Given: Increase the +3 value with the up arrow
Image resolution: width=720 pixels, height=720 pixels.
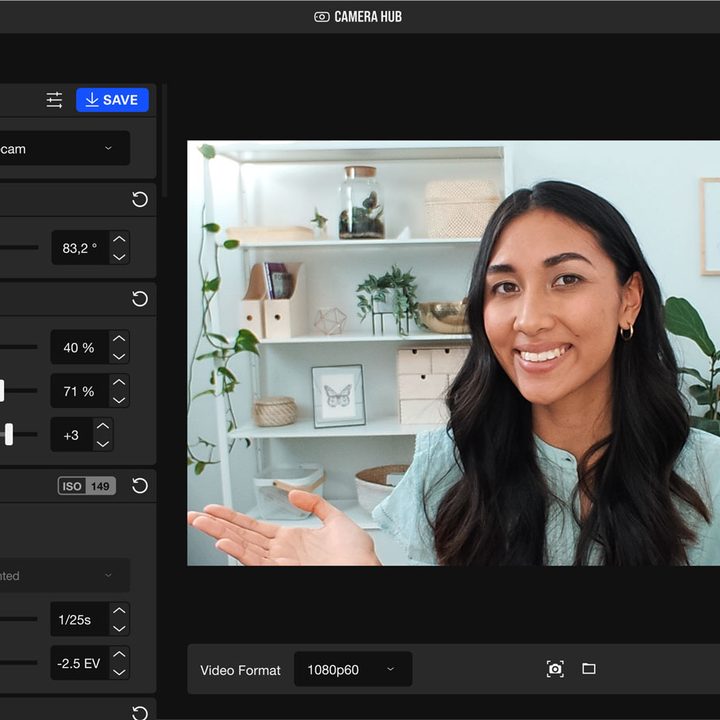Looking at the screenshot, I should click(103, 426).
